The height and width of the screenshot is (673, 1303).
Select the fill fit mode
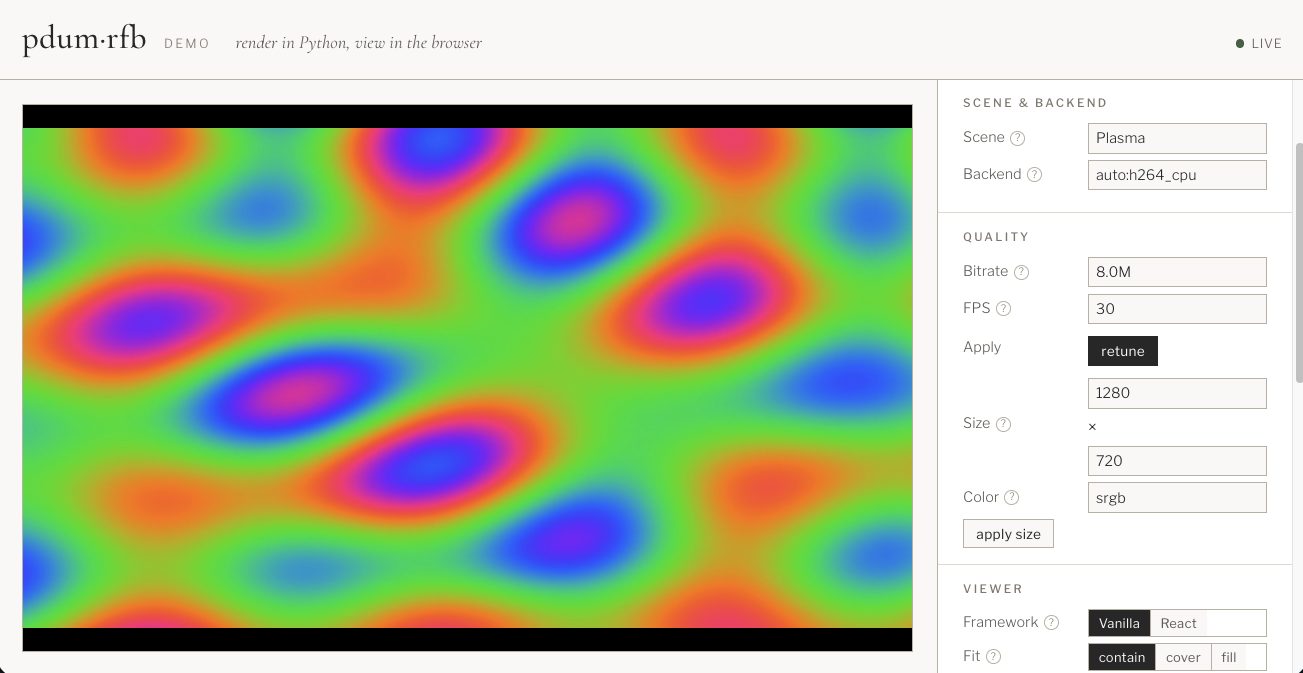point(1229,657)
